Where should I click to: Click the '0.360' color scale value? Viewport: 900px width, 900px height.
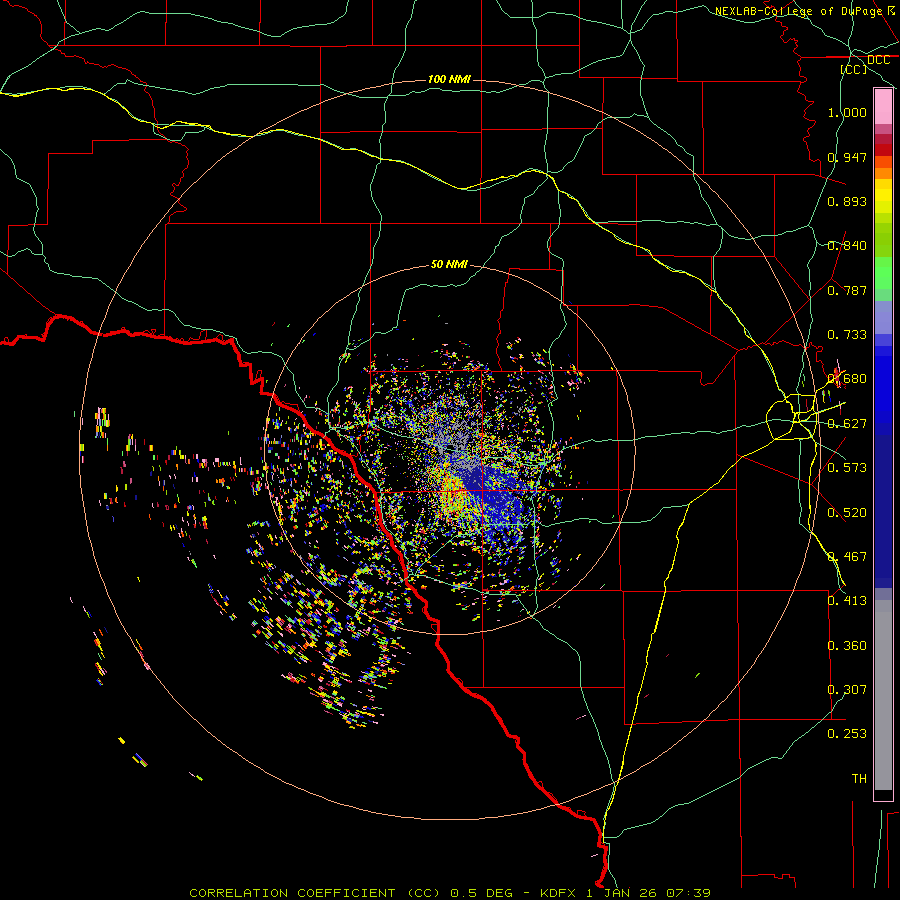847,646
